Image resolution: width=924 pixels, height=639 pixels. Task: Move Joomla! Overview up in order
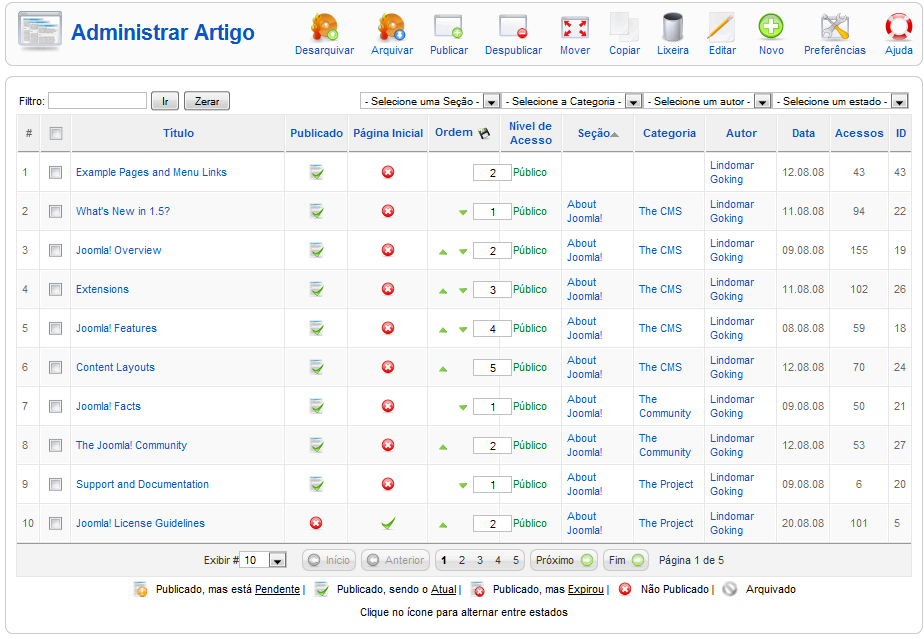tap(443, 252)
